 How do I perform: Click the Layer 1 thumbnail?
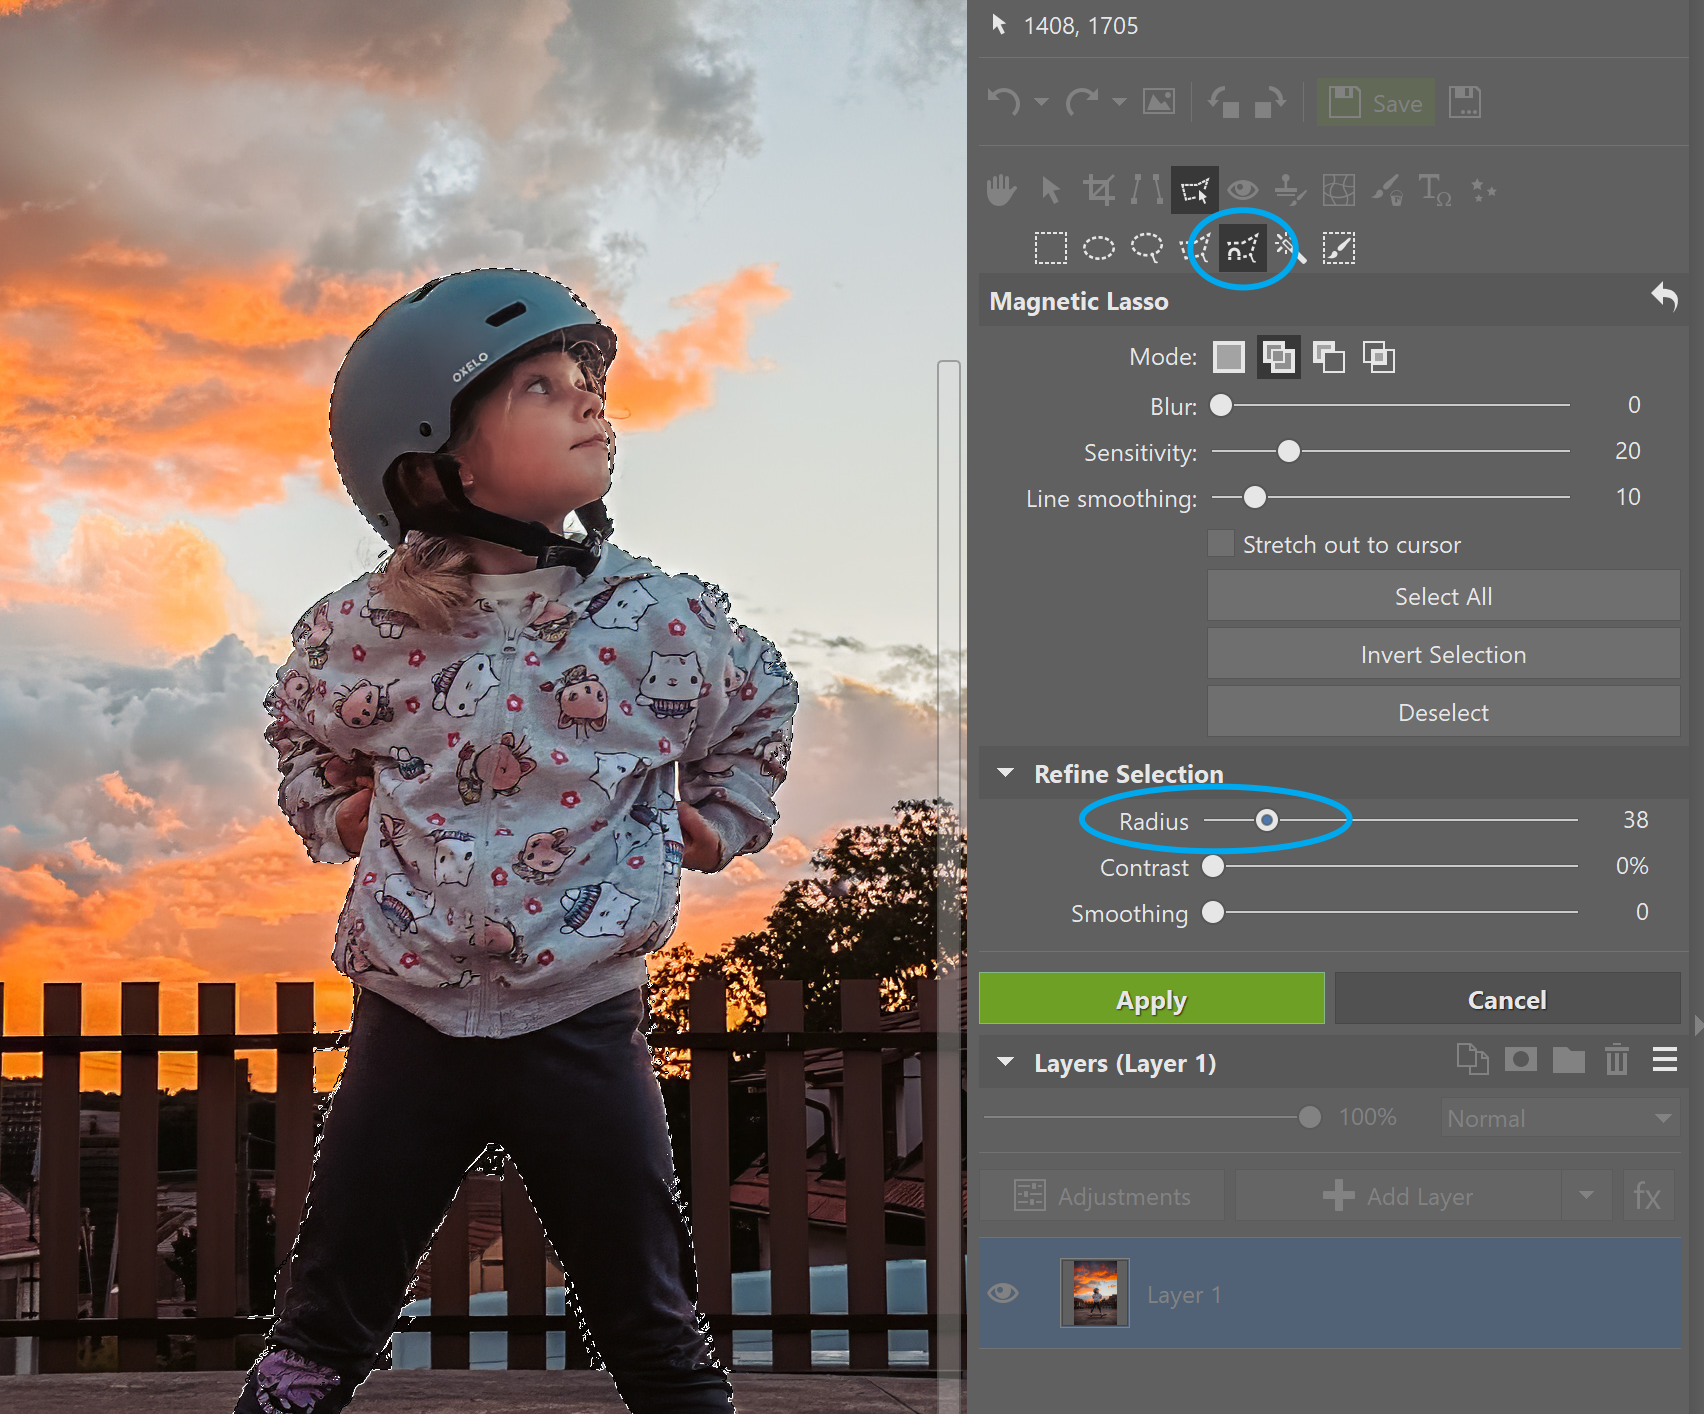1094,1293
